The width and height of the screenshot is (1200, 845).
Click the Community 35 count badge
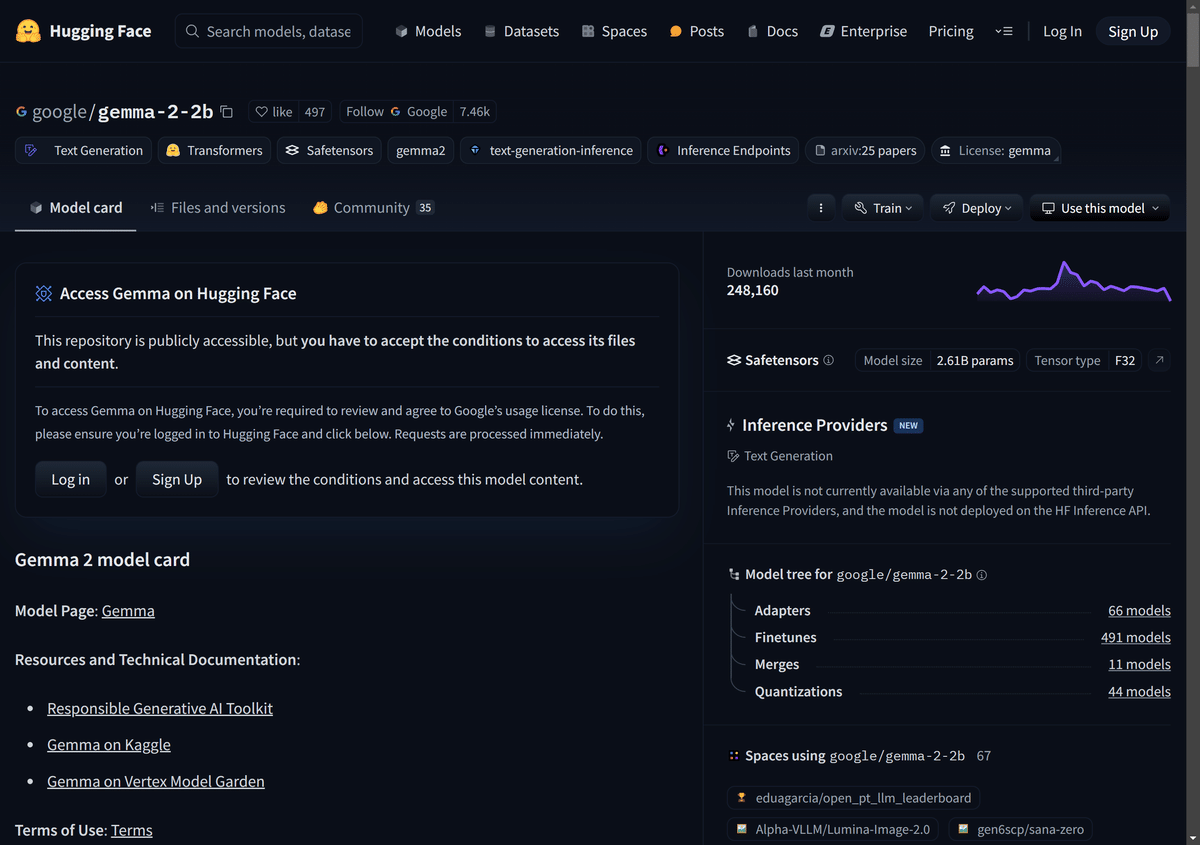425,208
